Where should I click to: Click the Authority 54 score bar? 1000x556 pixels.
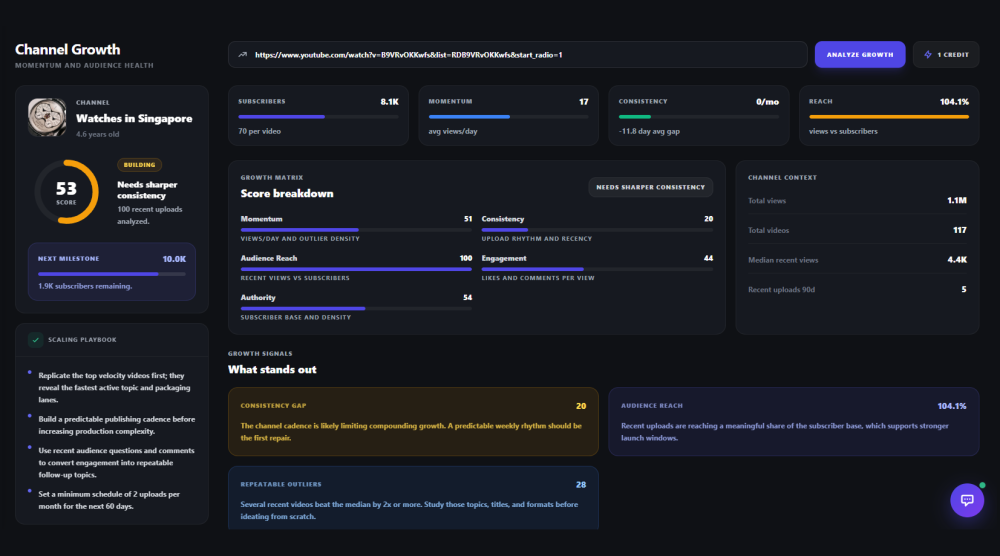pyautogui.click(x=356, y=309)
